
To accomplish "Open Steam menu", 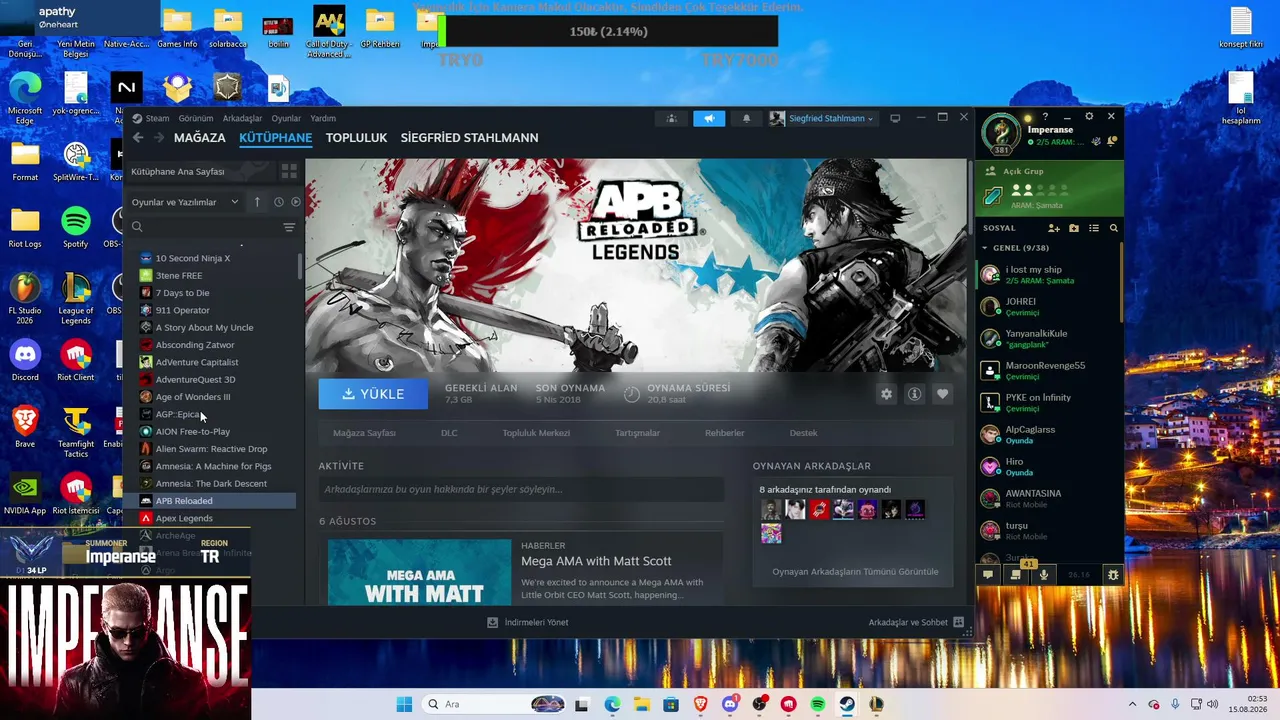I will click(158, 118).
